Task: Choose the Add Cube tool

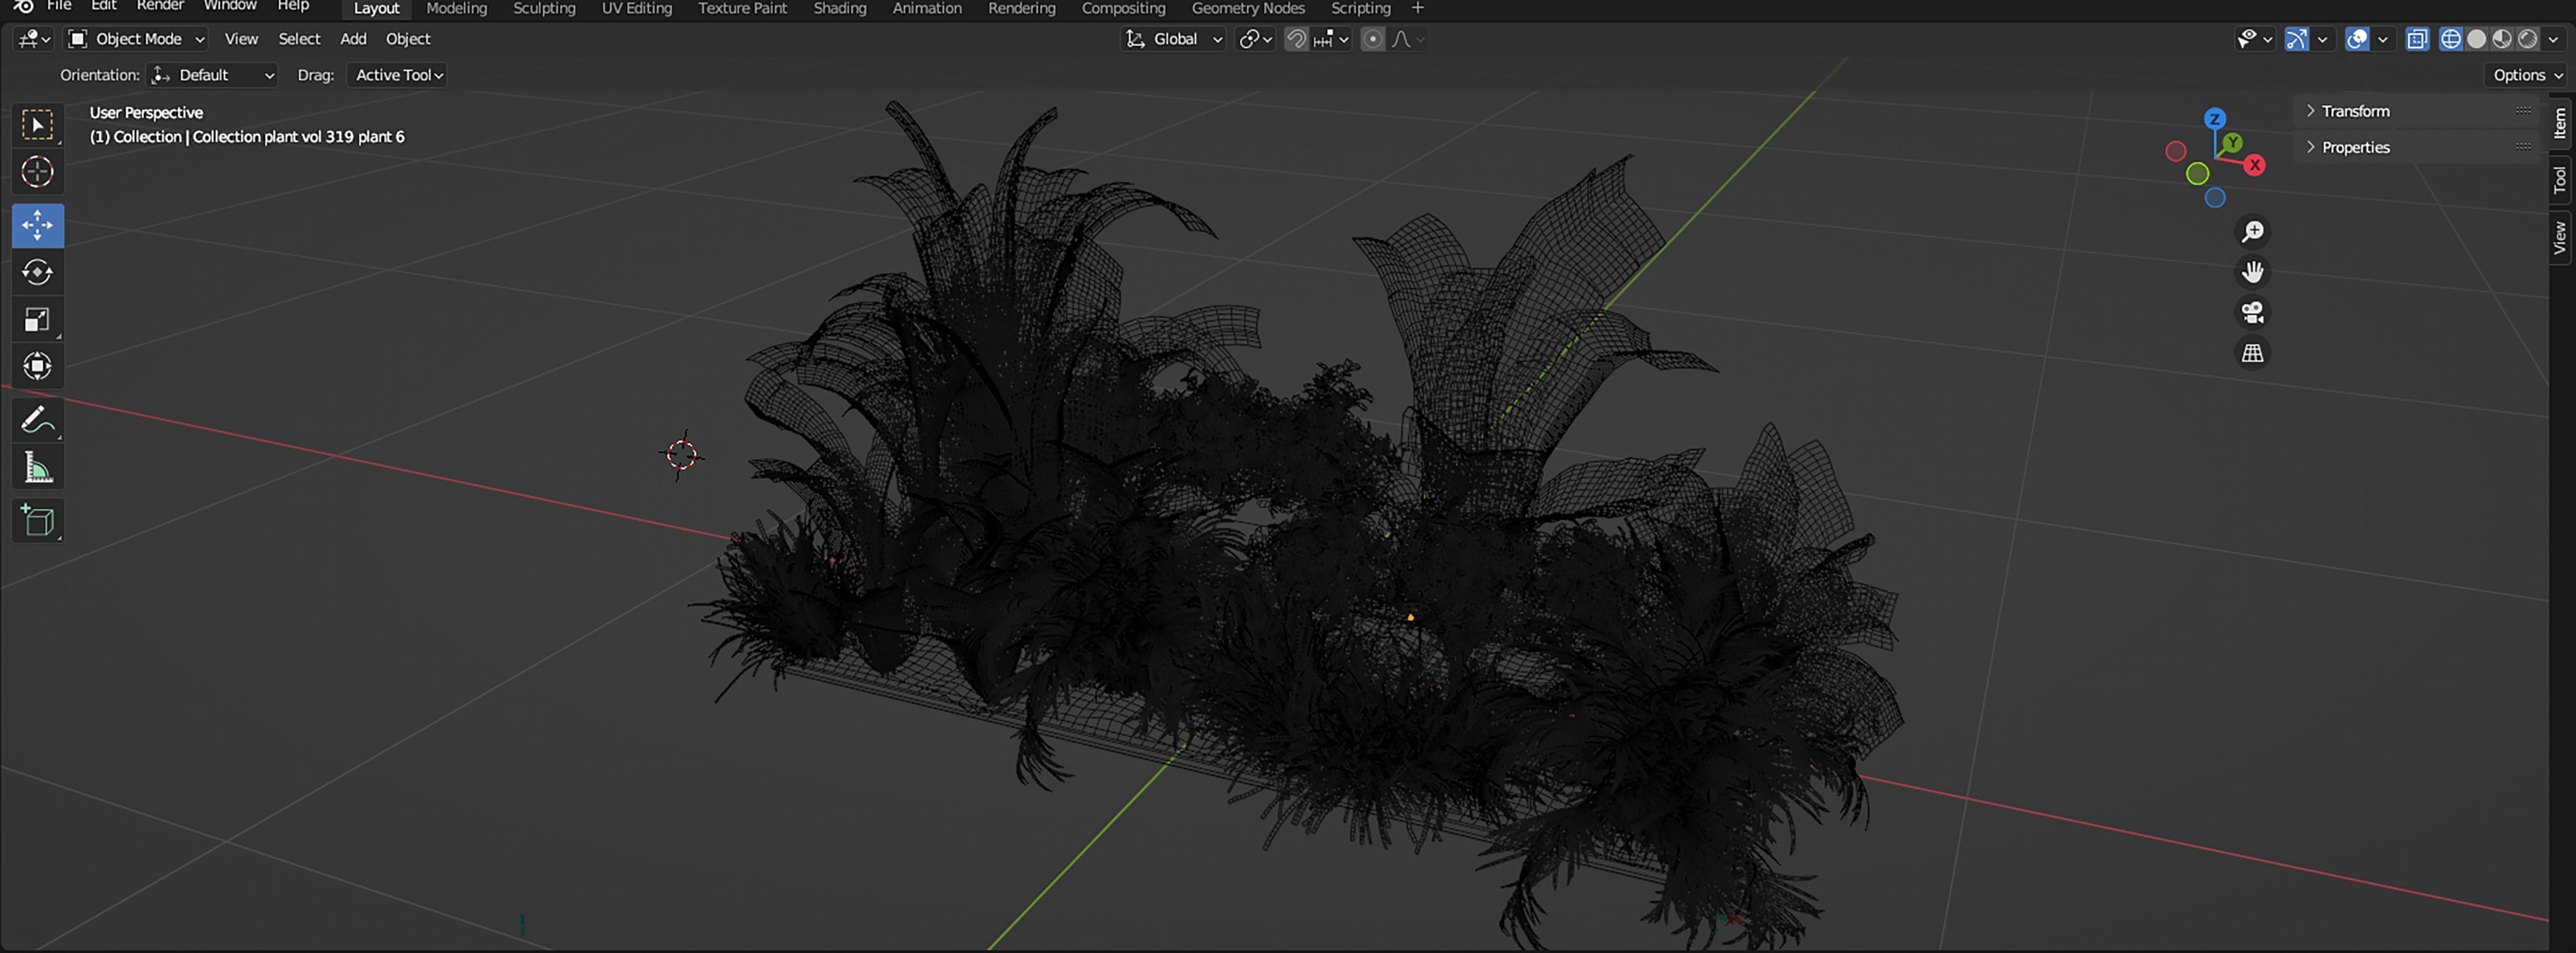Action: point(38,520)
